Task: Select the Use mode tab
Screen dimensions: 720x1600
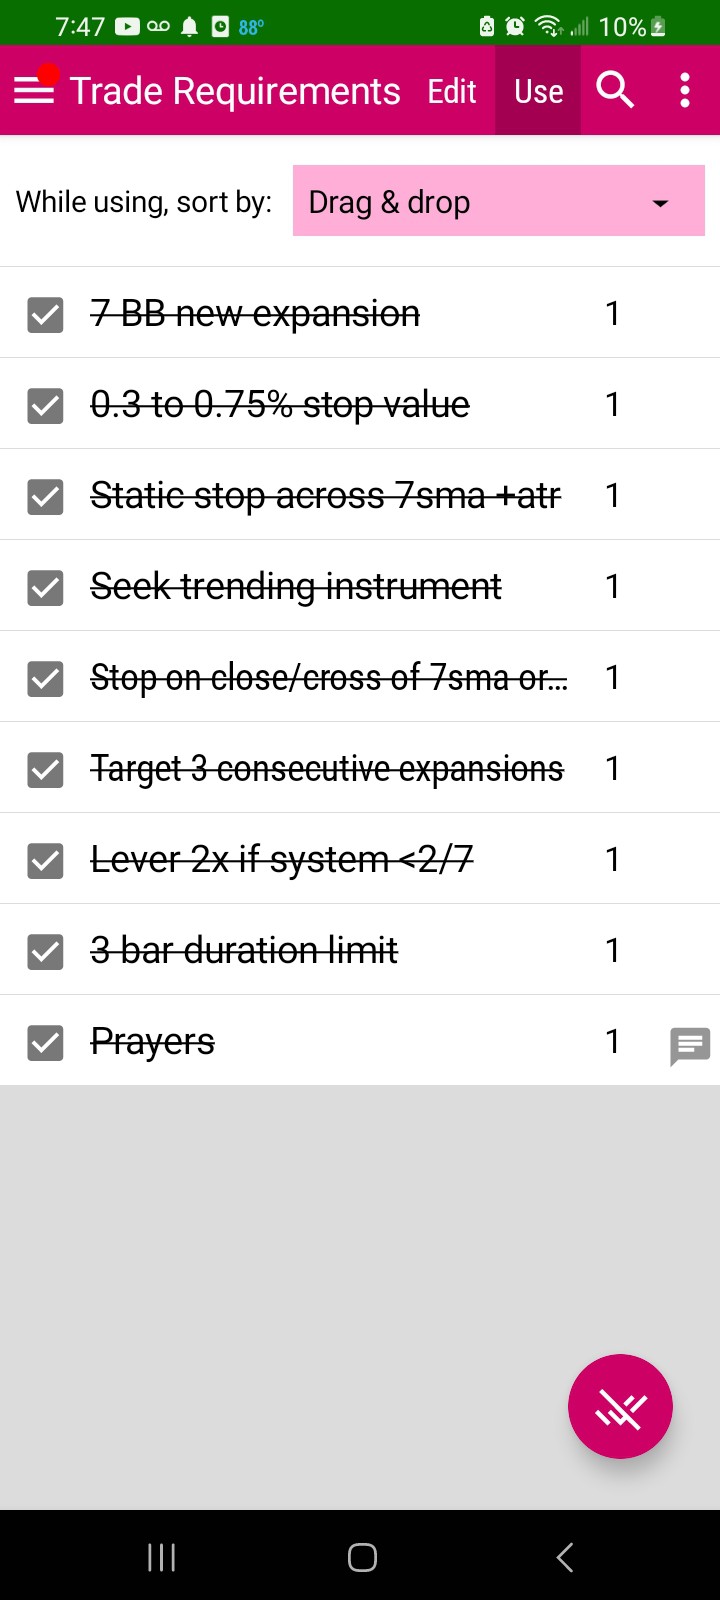Action: pyautogui.click(x=538, y=92)
